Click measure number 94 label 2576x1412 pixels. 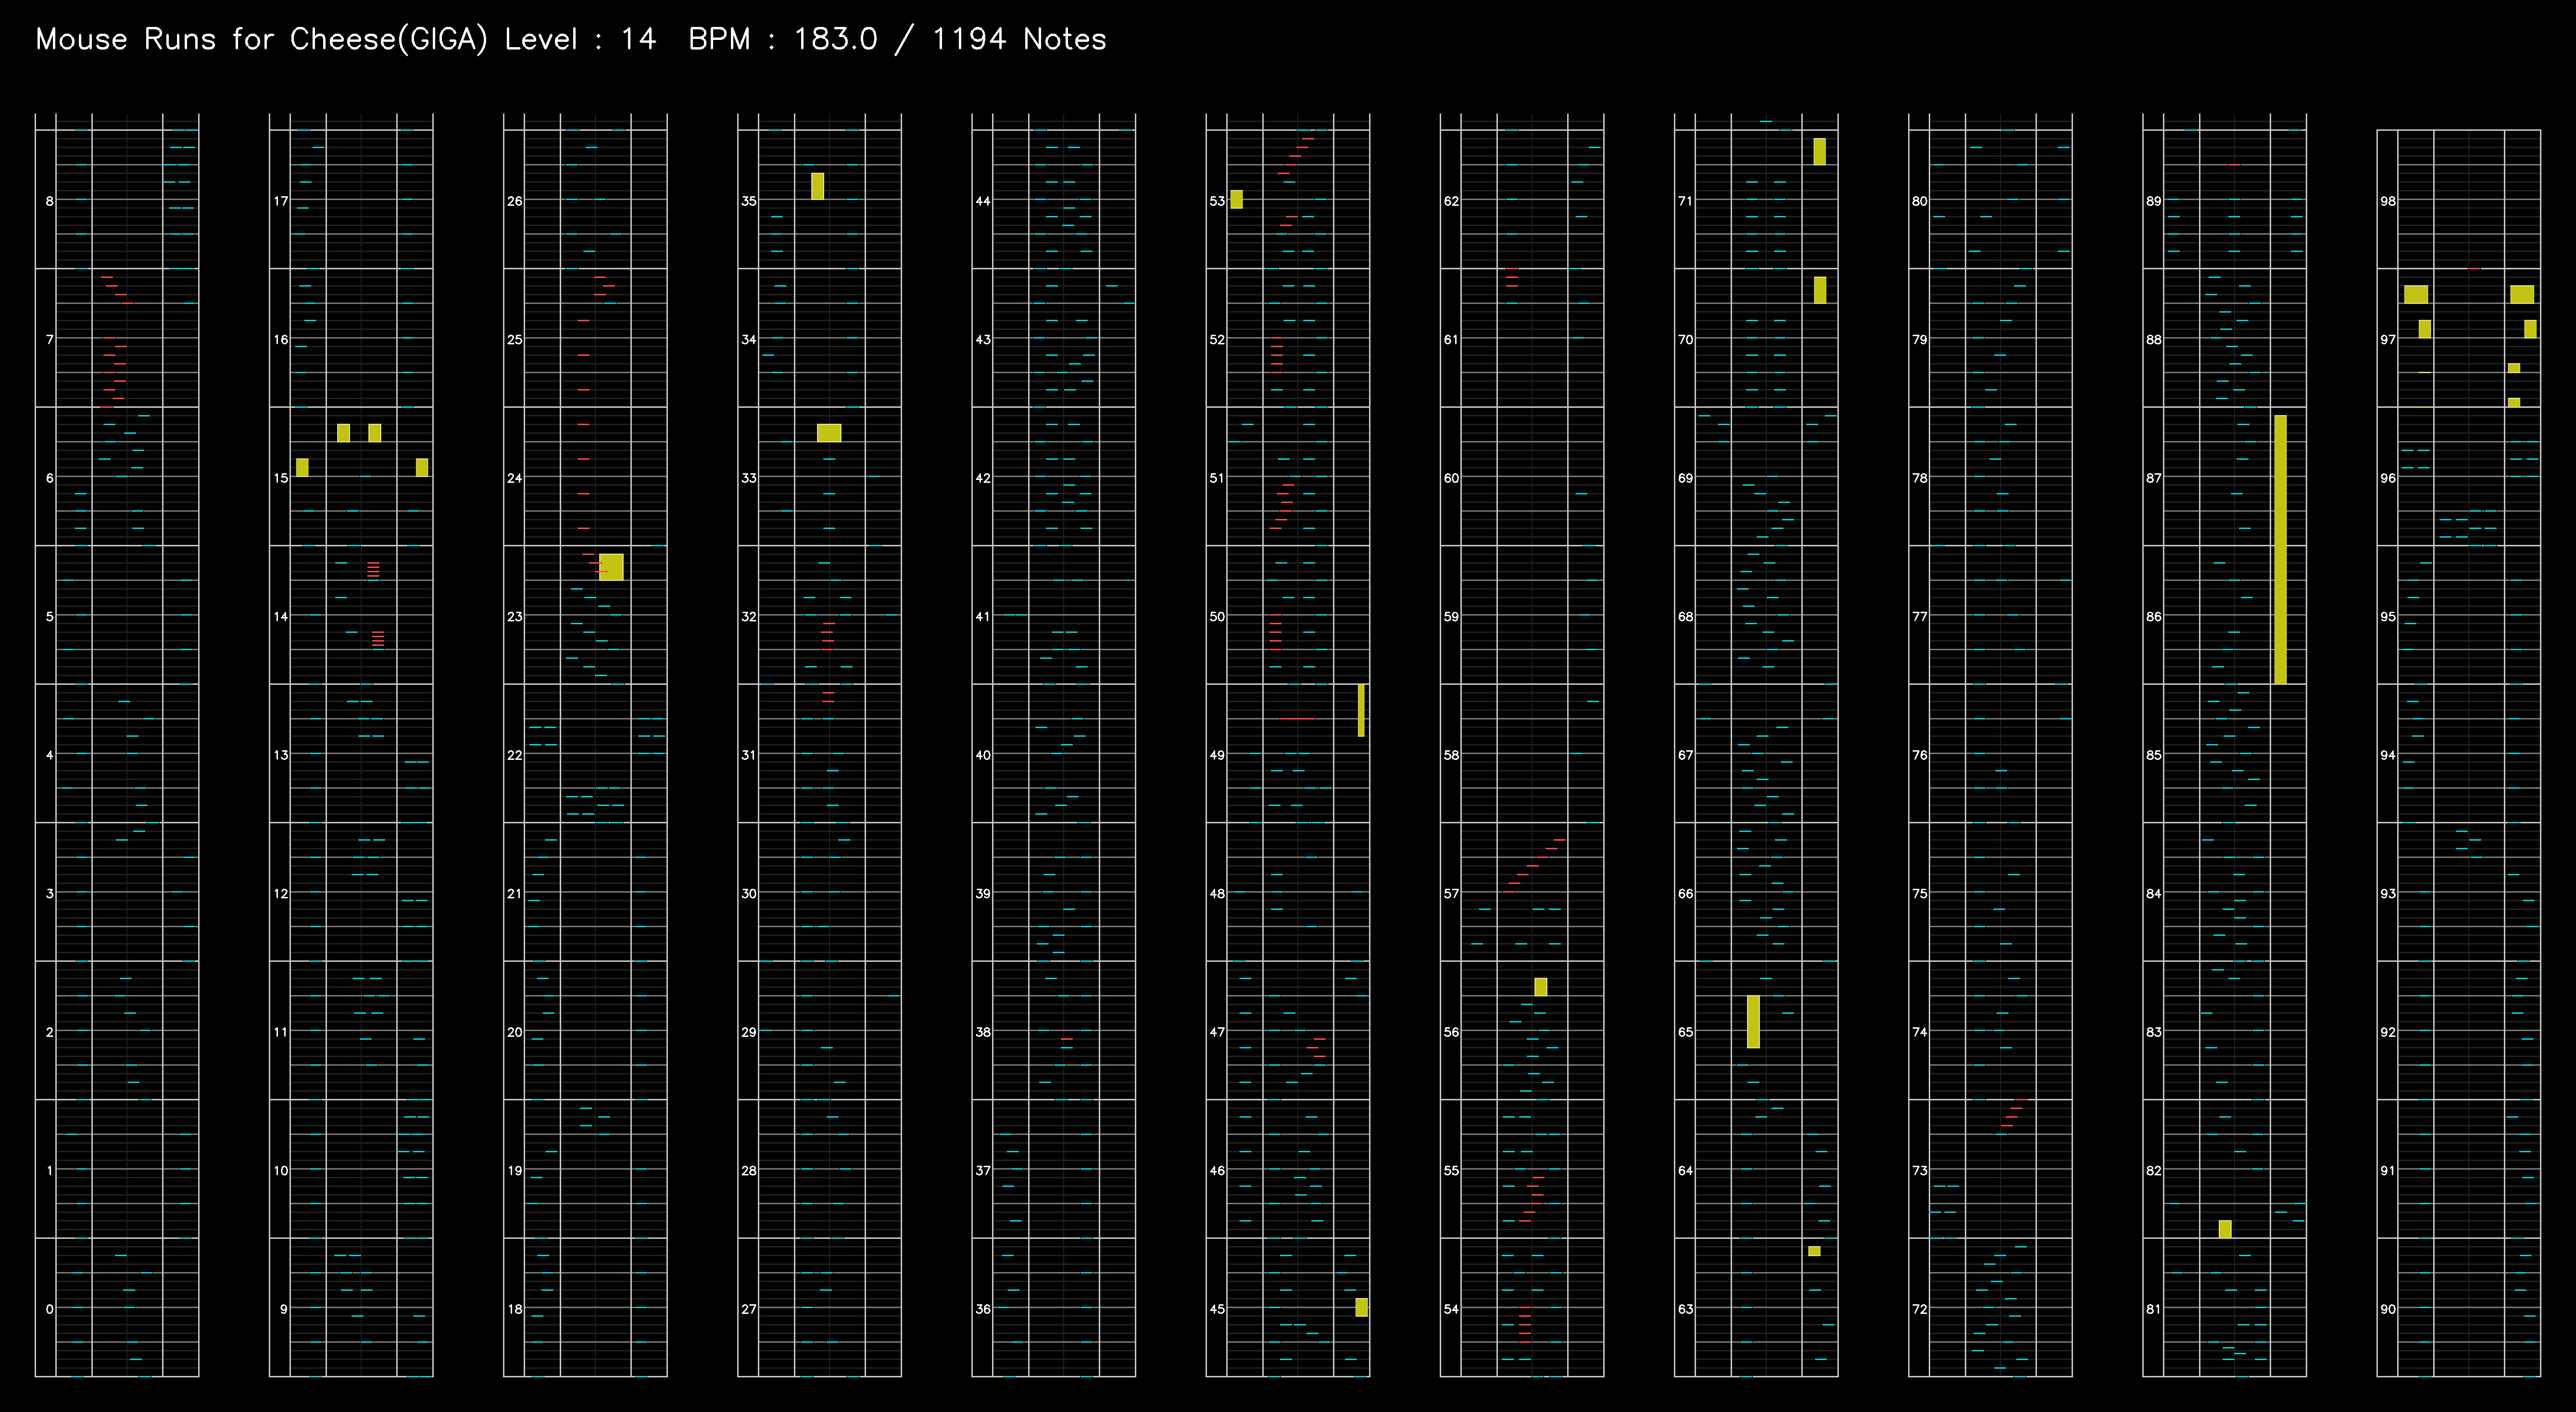(x=2388, y=755)
